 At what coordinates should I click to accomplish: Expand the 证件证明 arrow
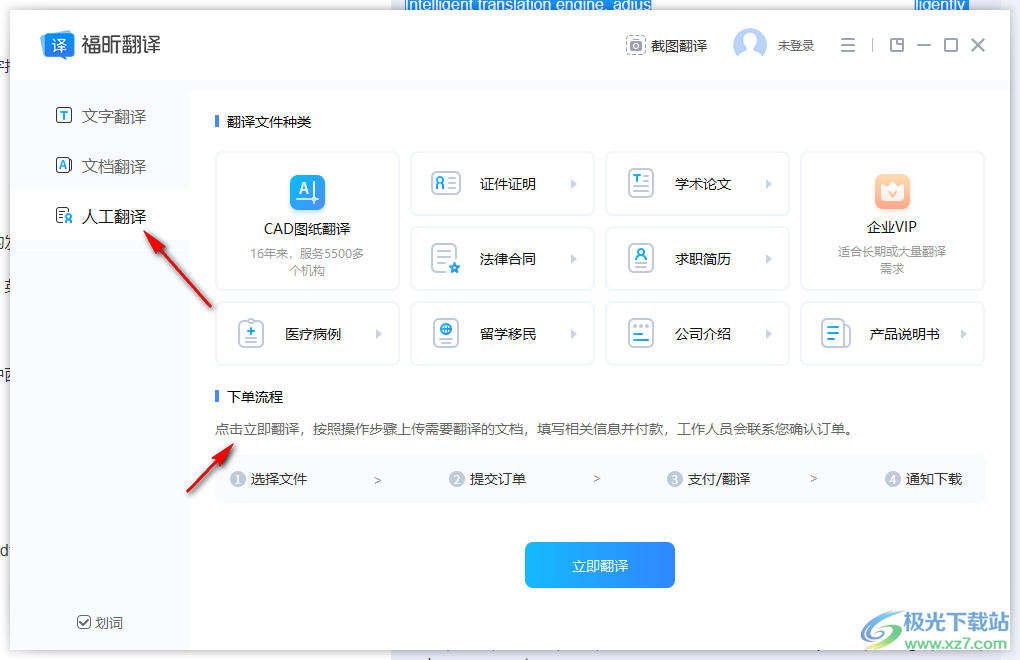coord(574,184)
